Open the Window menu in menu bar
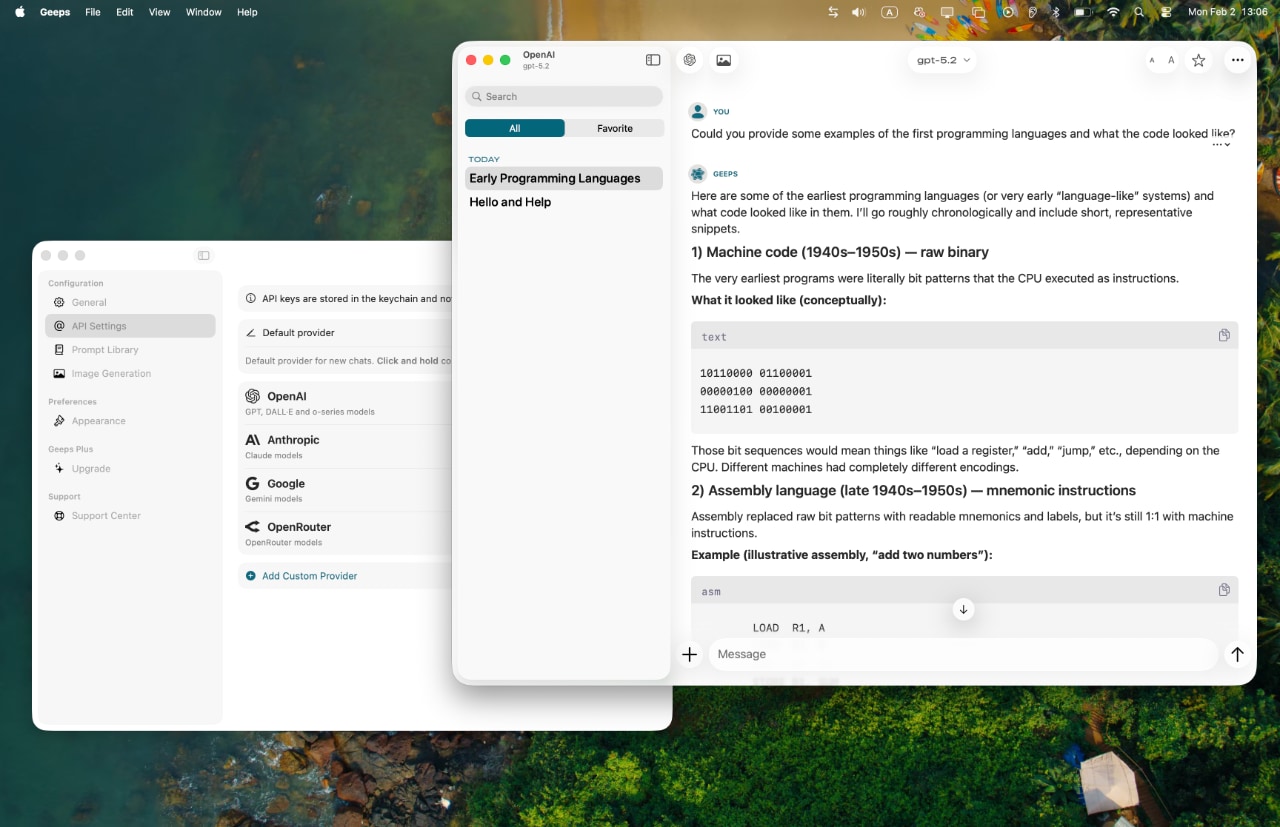Screen dimensions: 1280x827 (x=204, y=12)
